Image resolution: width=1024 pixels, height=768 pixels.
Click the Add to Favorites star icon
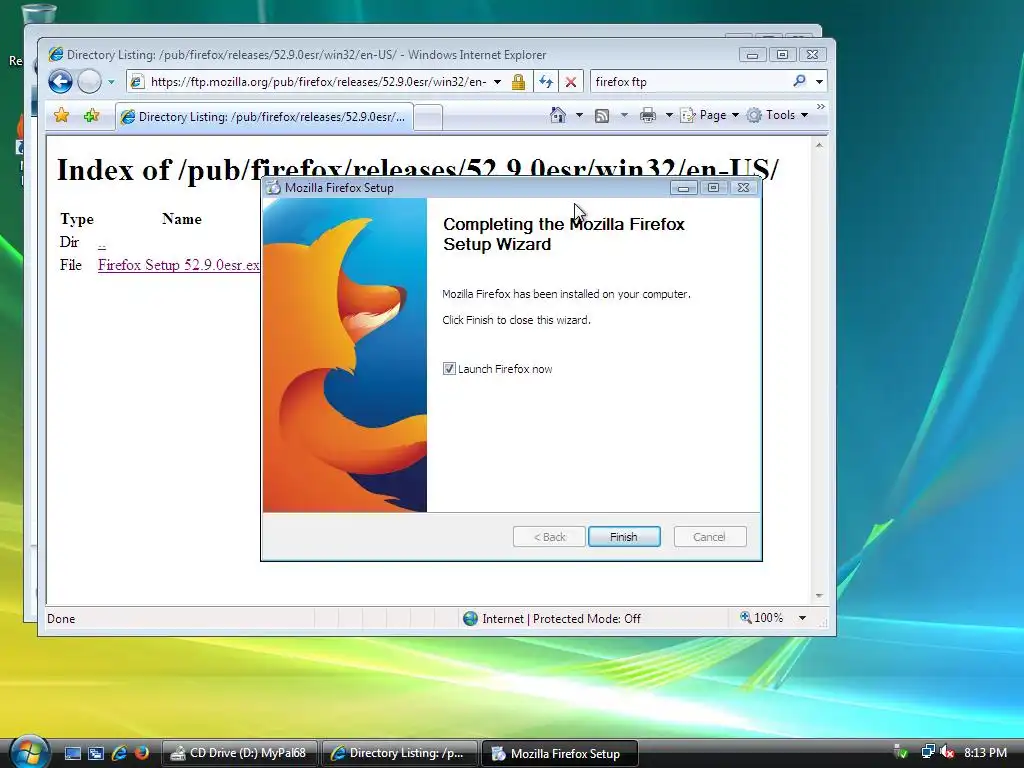pos(91,116)
